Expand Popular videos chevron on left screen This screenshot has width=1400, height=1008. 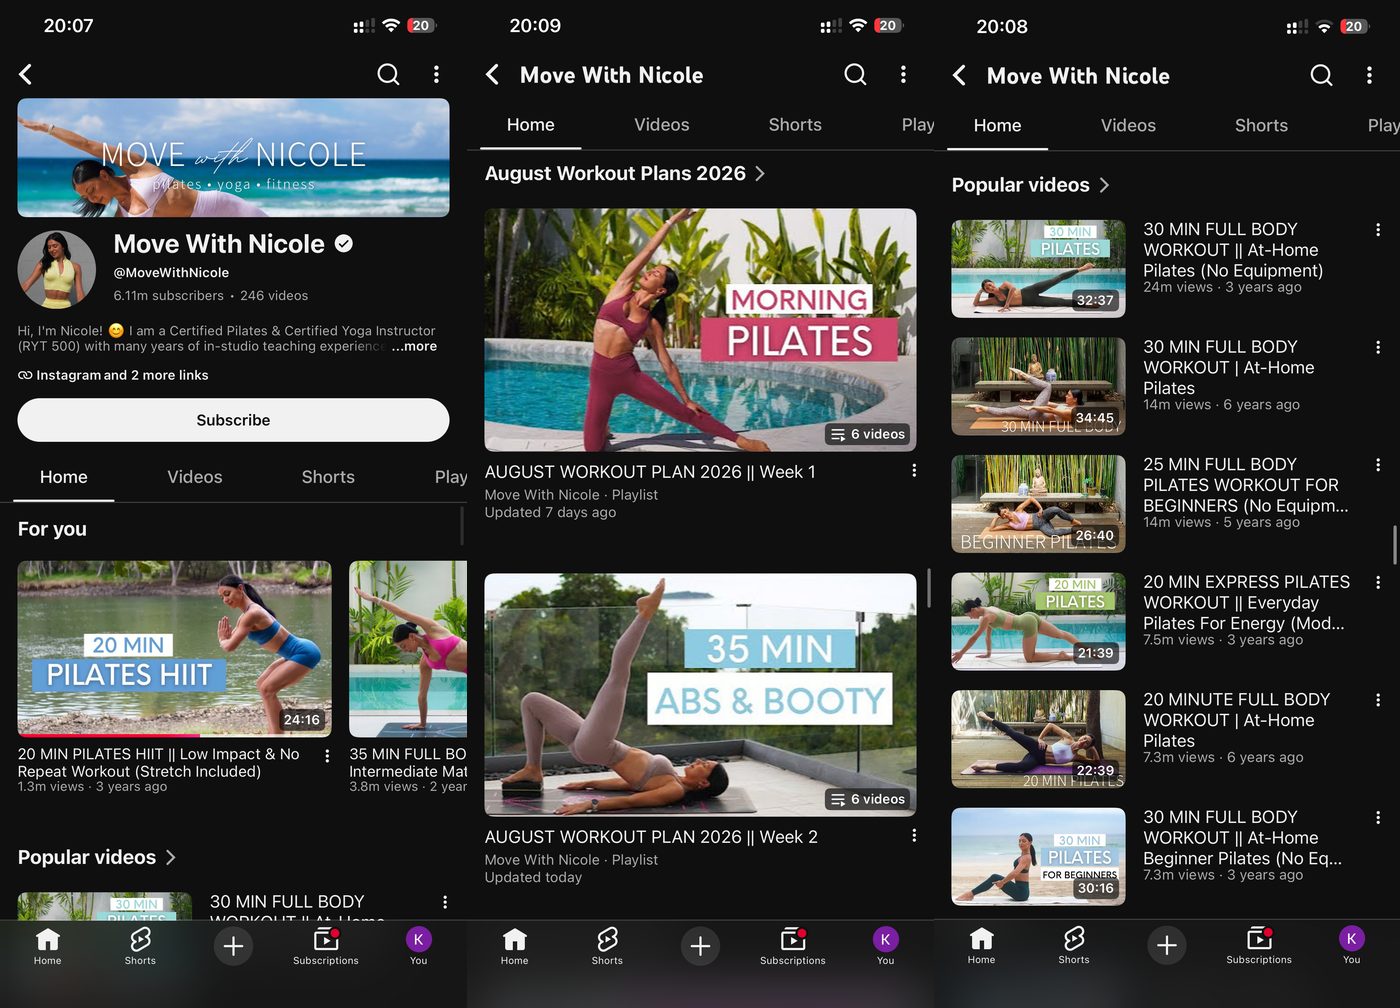[171, 857]
